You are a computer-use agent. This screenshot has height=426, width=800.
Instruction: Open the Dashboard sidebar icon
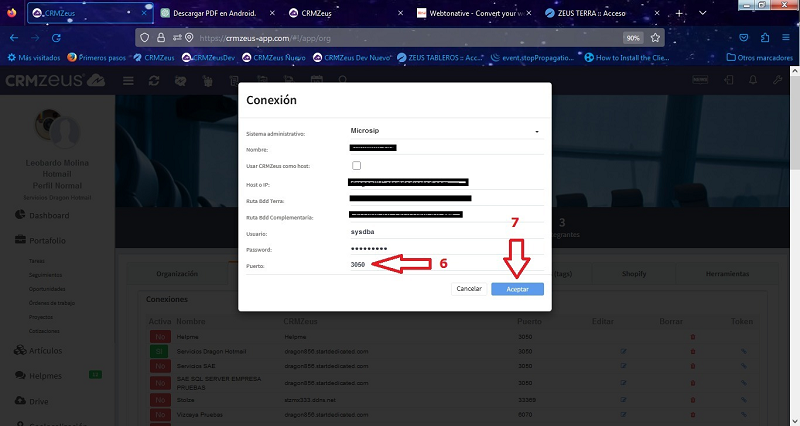[x=21, y=215]
